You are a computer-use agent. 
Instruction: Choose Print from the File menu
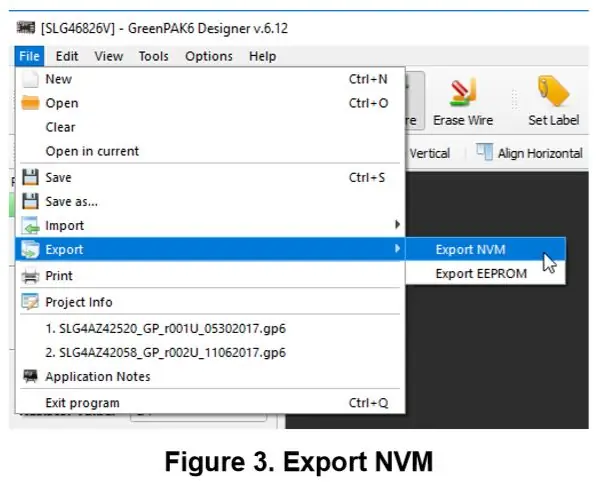[x=210, y=276]
